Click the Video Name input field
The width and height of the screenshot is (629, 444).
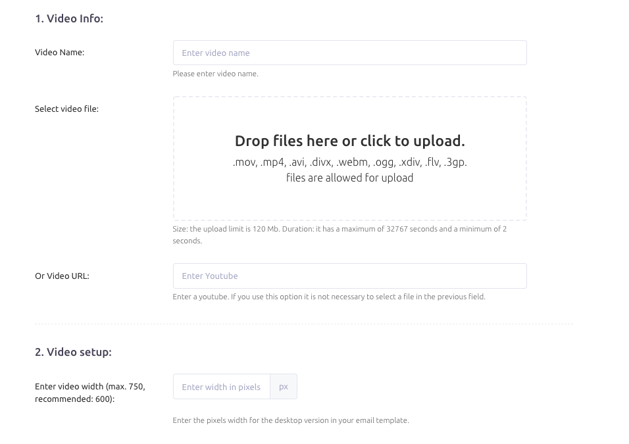[x=349, y=53]
